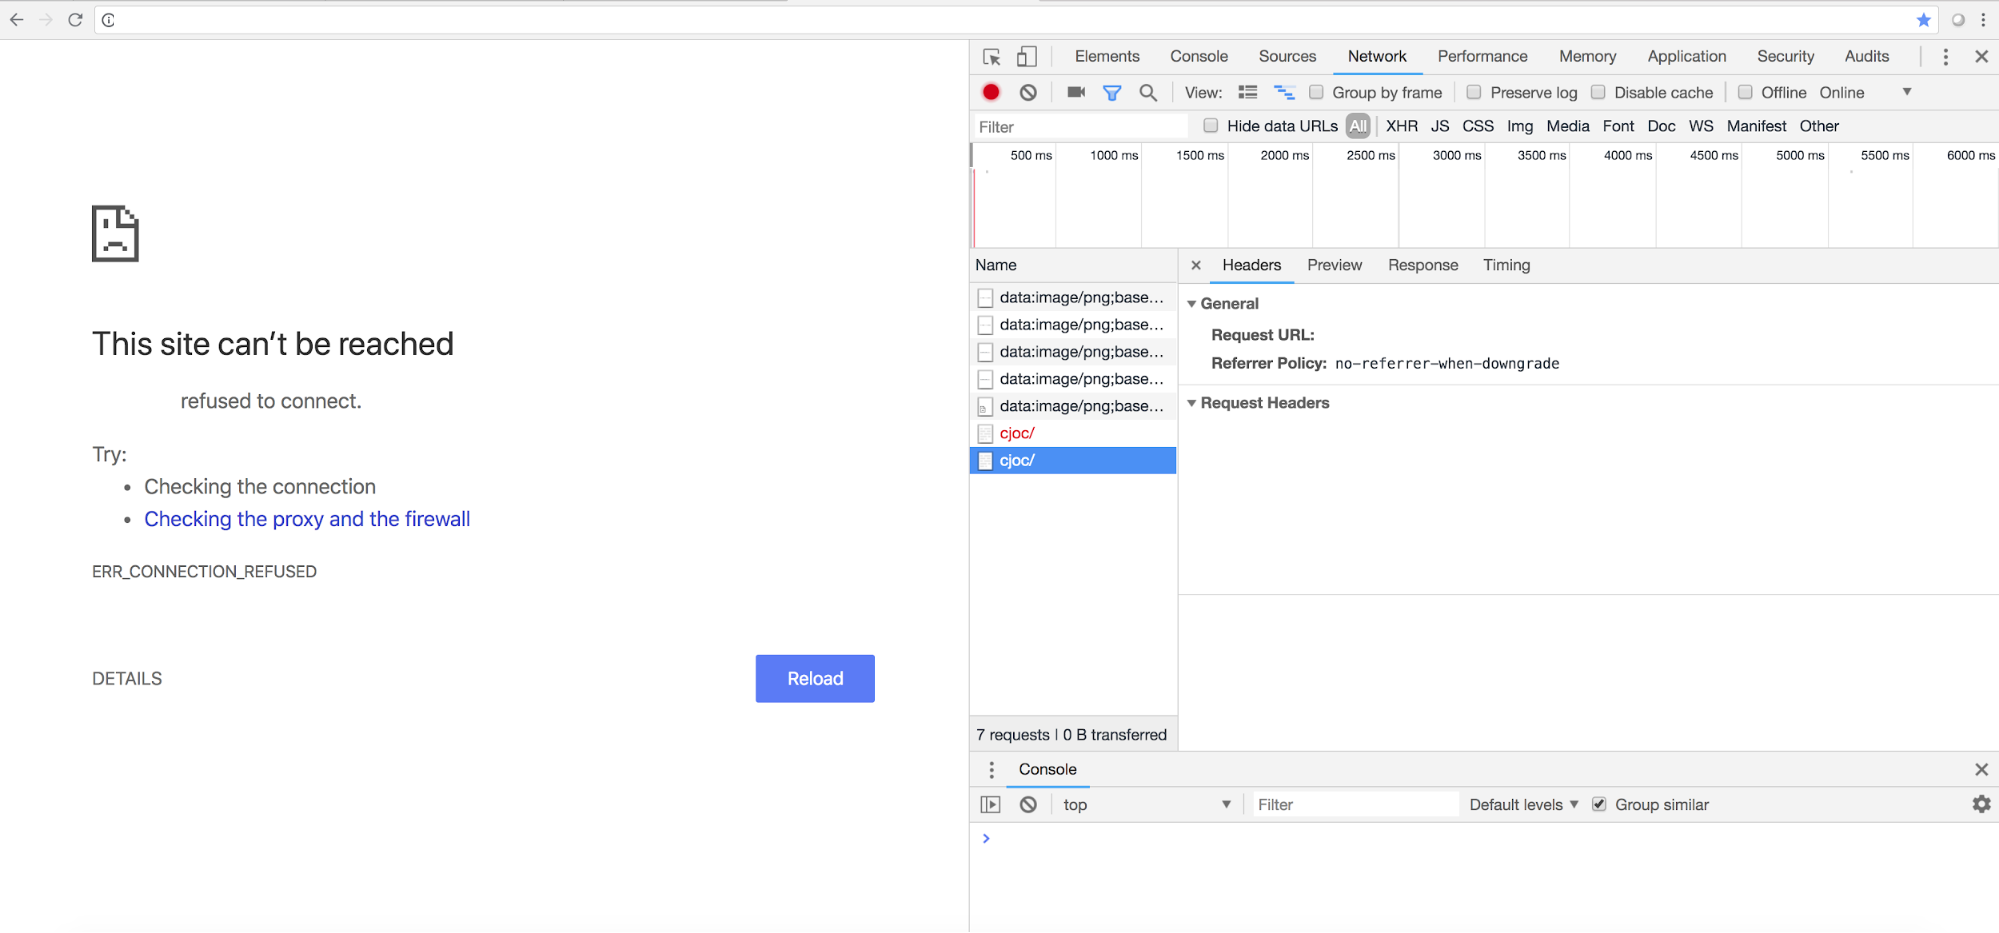Open the Response tab
This screenshot has width=1999, height=933.
[1423, 265]
